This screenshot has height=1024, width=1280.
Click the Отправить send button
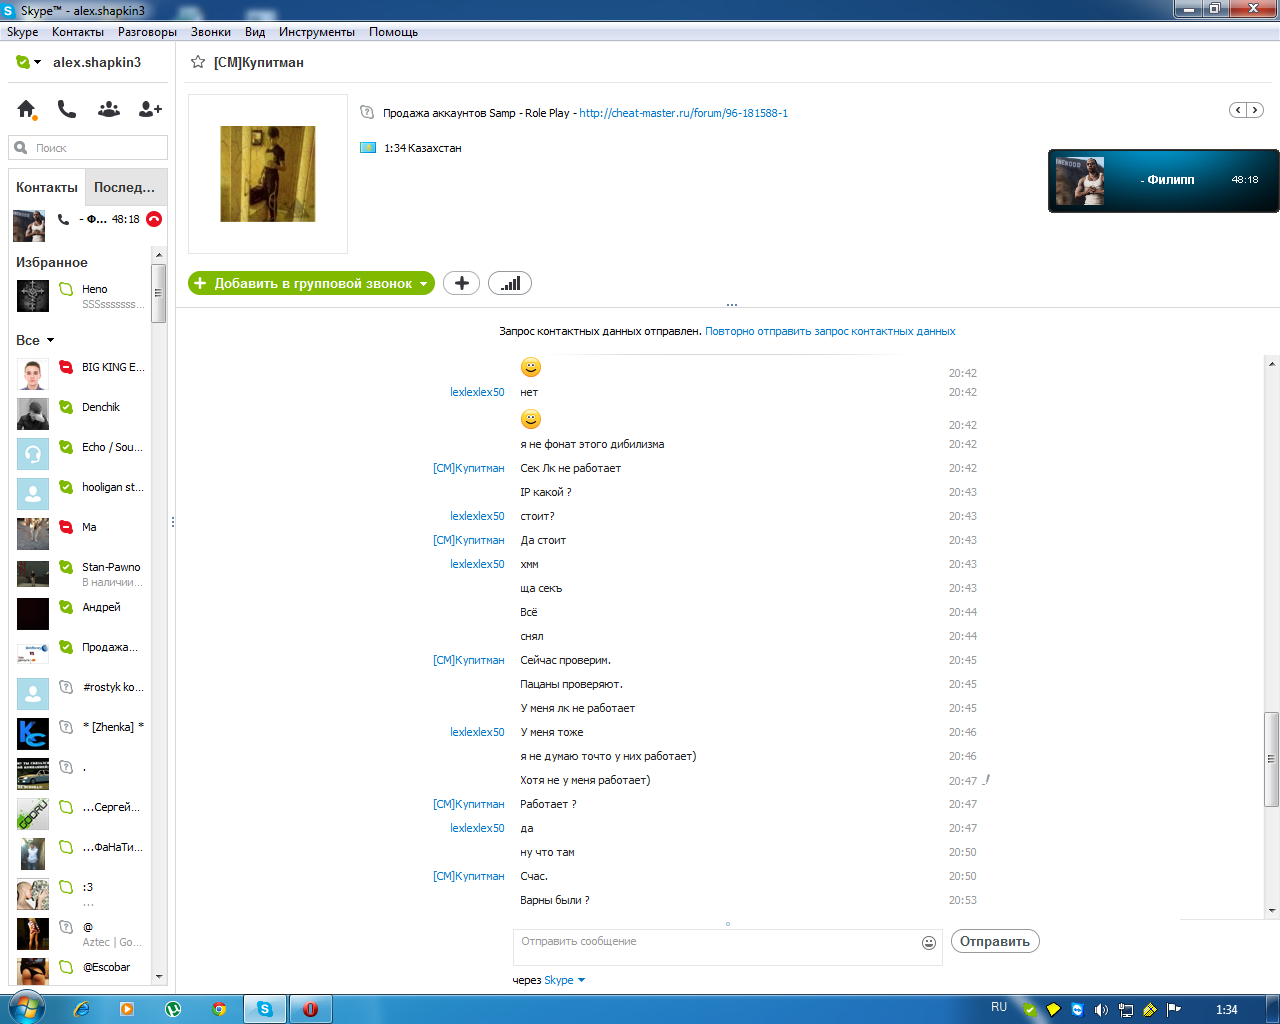click(995, 941)
